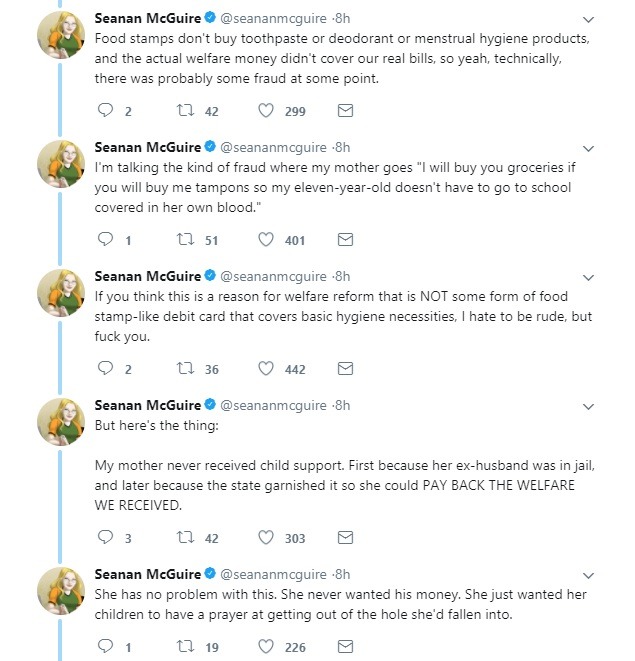
Task: Select the verified badge on the last tweet
Action: coord(210,573)
